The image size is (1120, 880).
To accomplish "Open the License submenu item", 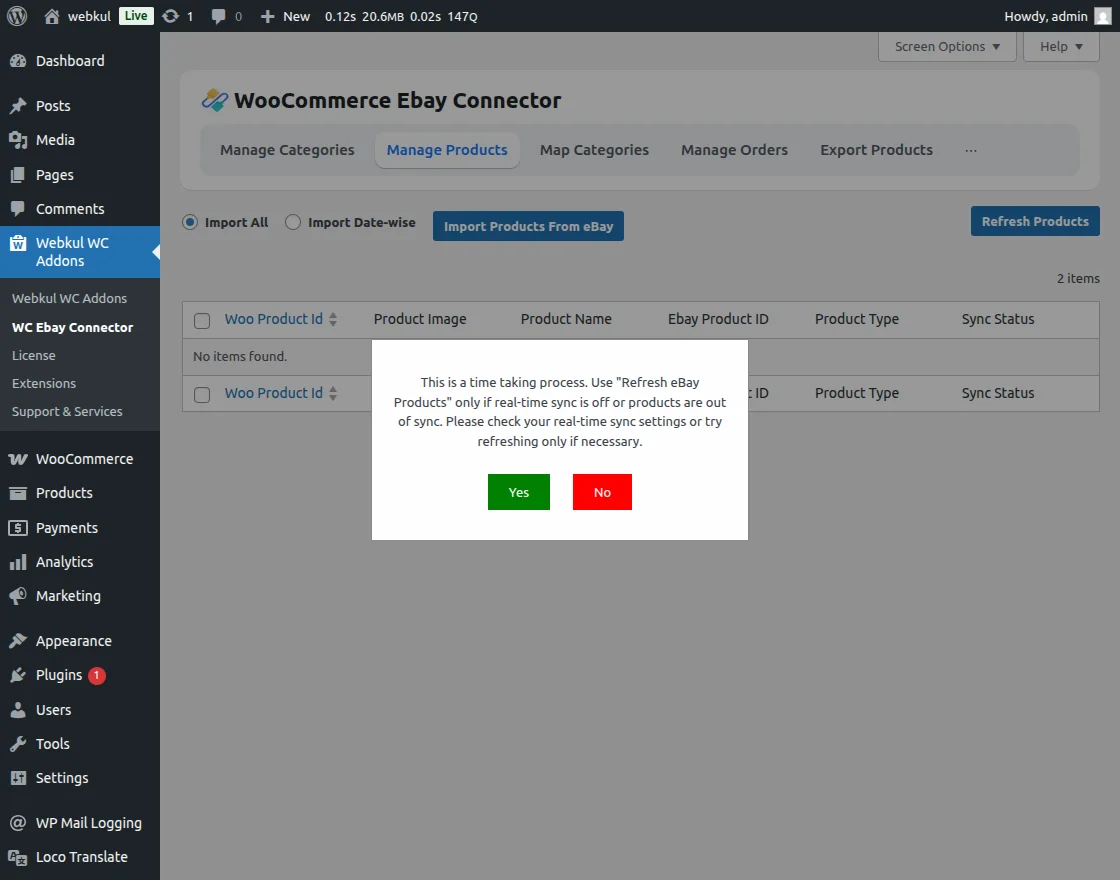I will coord(34,355).
